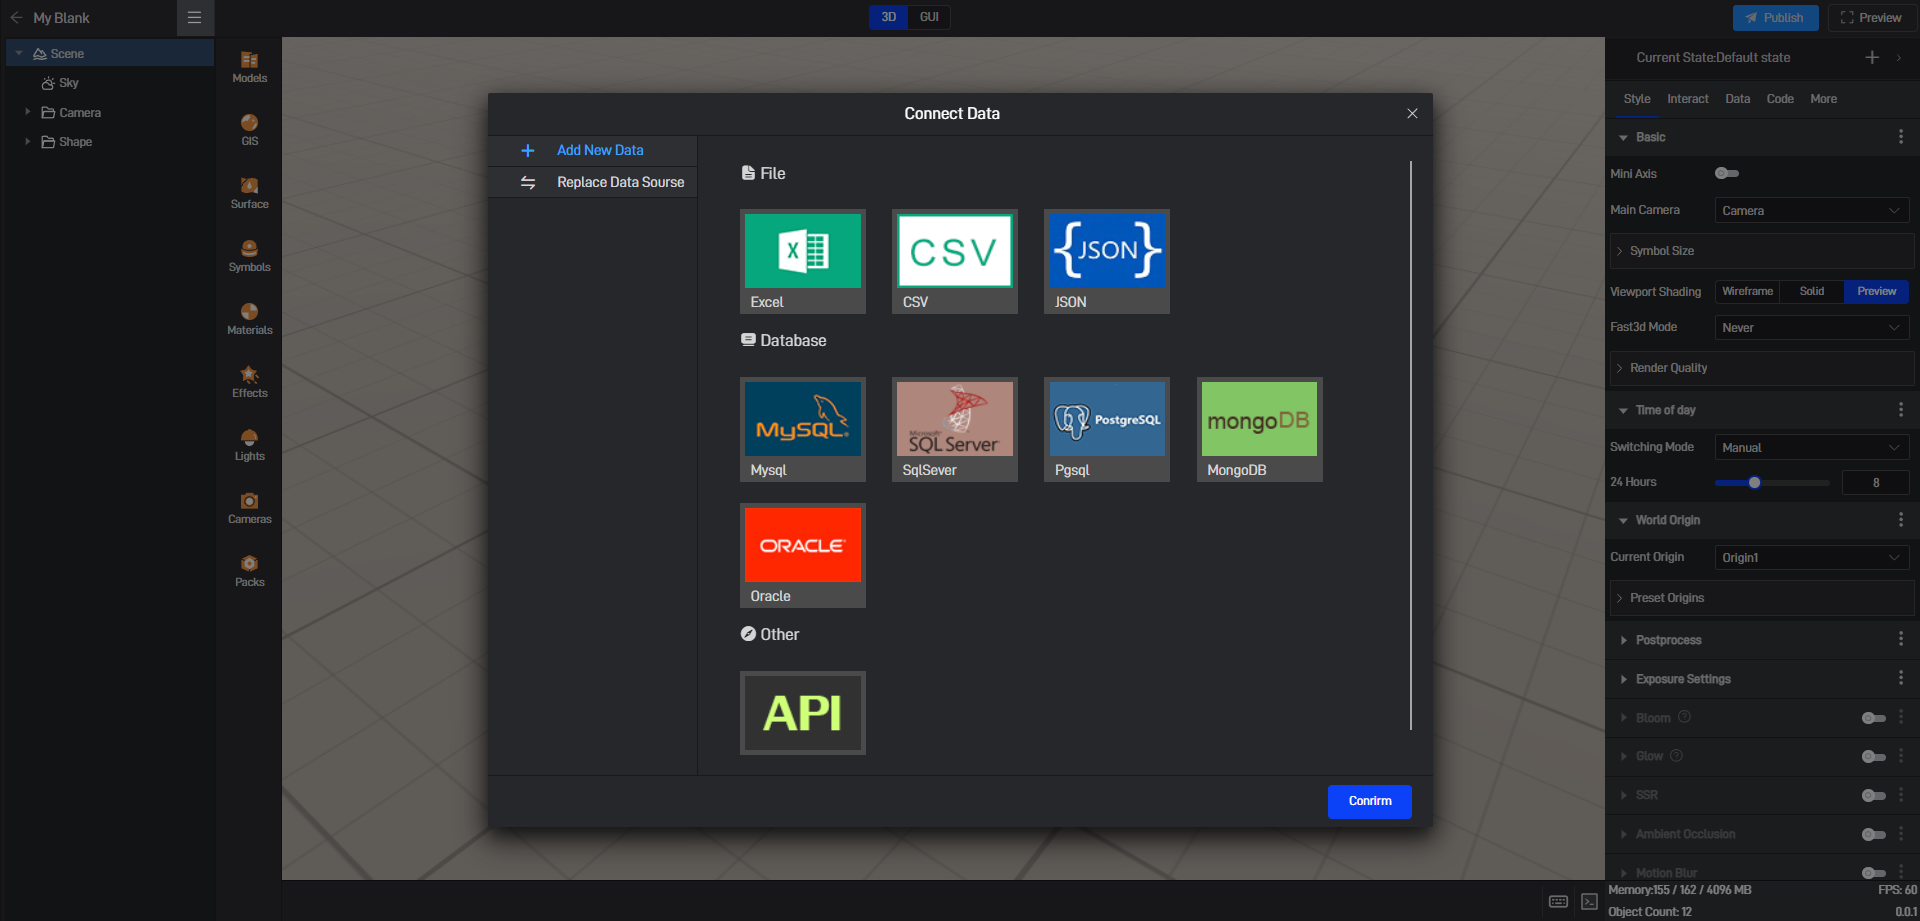Click the 24 Hours value field
Viewport: 1920px width, 921px height.
(x=1876, y=483)
